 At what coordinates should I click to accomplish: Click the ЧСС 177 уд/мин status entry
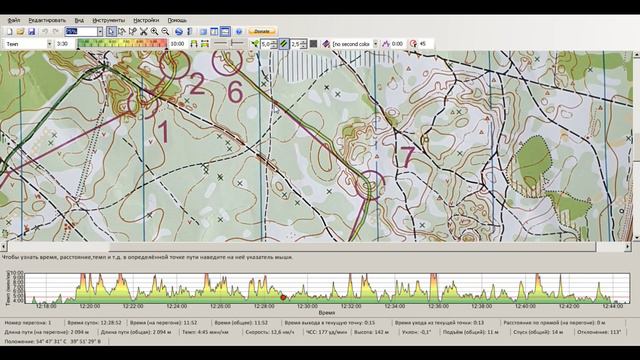click(x=327, y=332)
